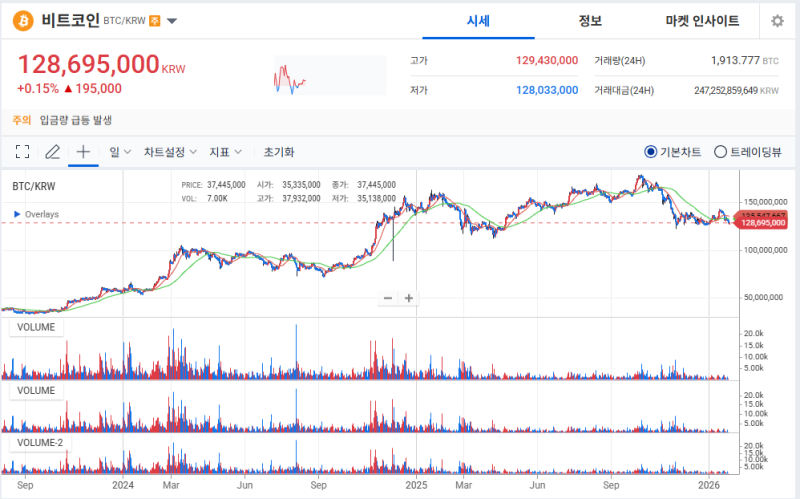Activate the crosshair plus tool

tap(83, 152)
